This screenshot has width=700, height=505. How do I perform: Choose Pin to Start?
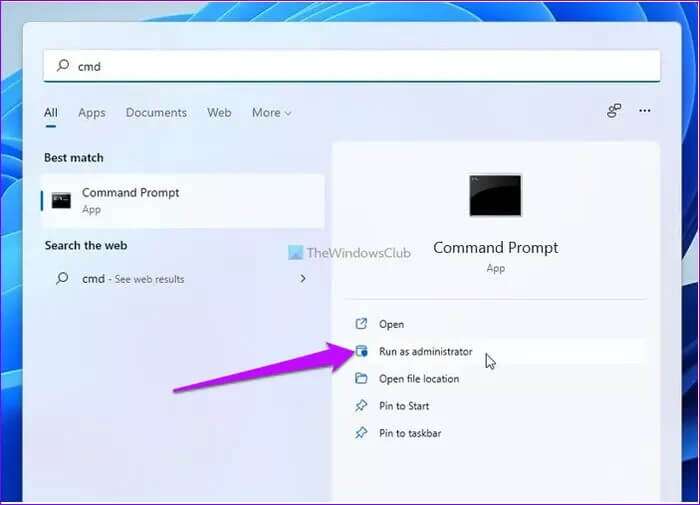(496, 406)
